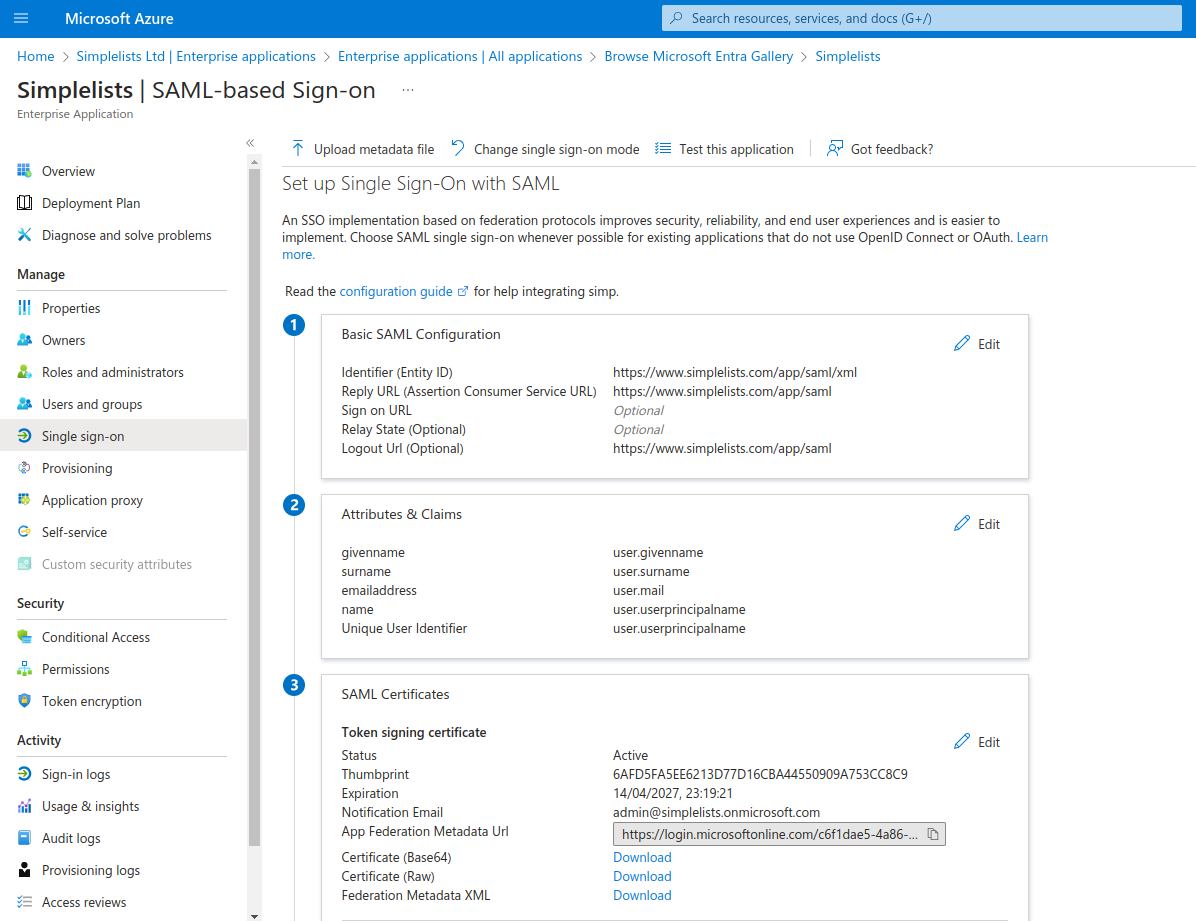The image size is (1196, 921).
Task: Click the Properties bars icon
Action: [x=24, y=308]
